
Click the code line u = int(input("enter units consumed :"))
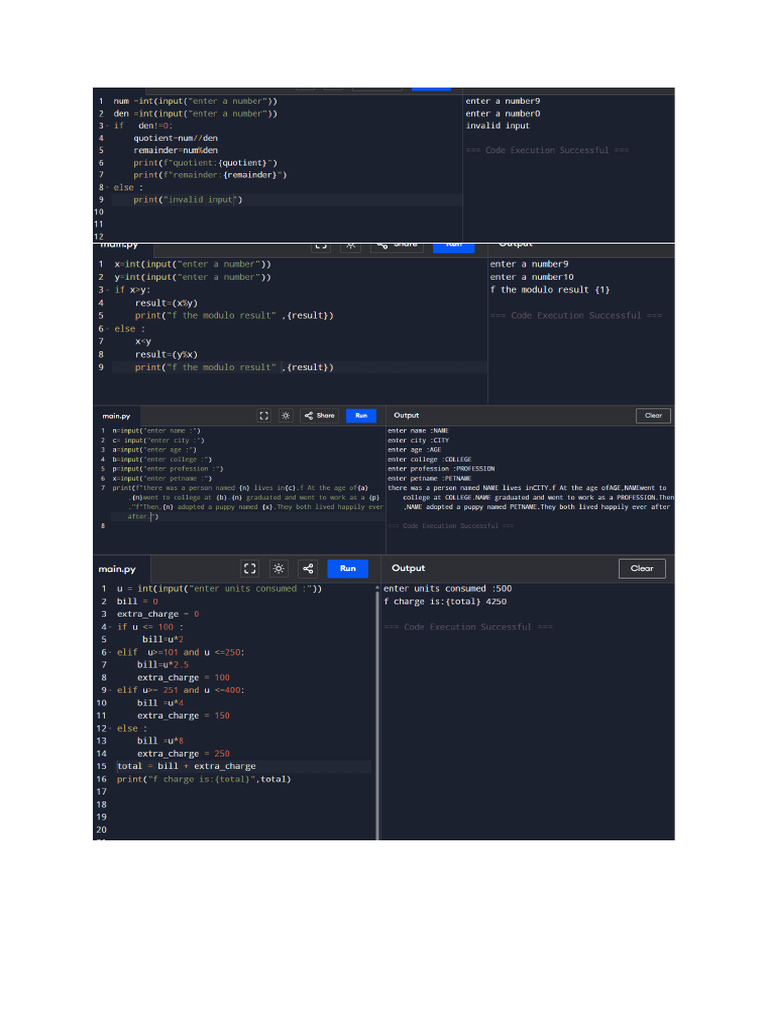click(219, 588)
